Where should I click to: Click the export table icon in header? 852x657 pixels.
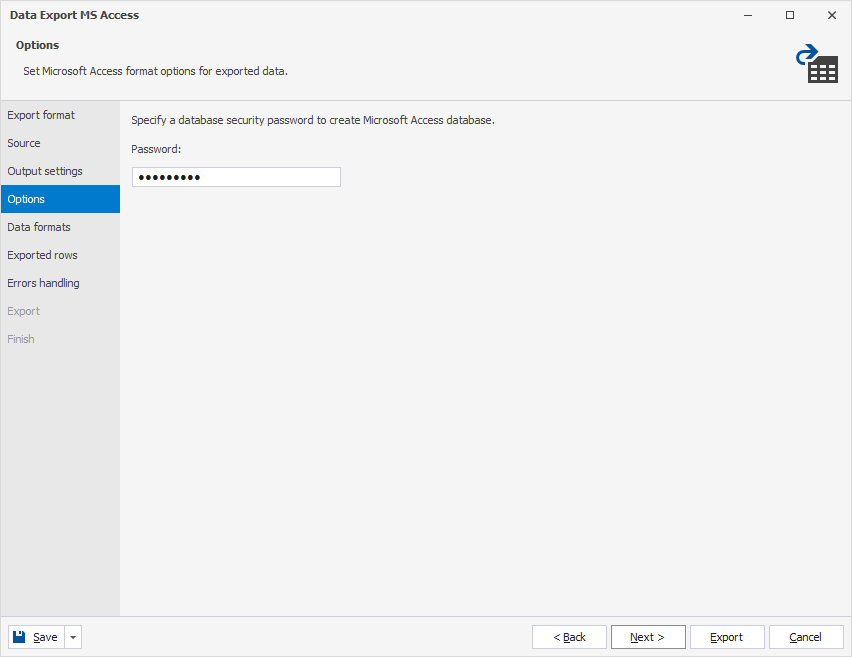pyautogui.click(x=817, y=64)
